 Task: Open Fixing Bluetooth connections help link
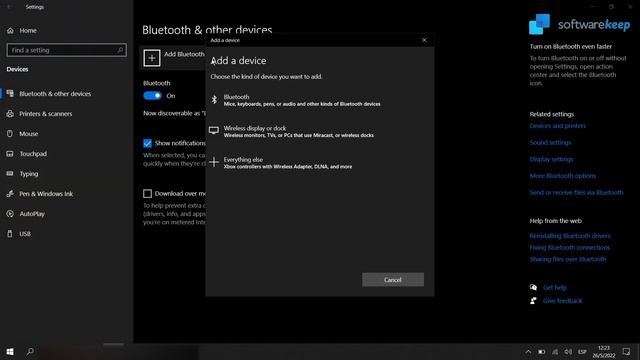click(x=569, y=248)
